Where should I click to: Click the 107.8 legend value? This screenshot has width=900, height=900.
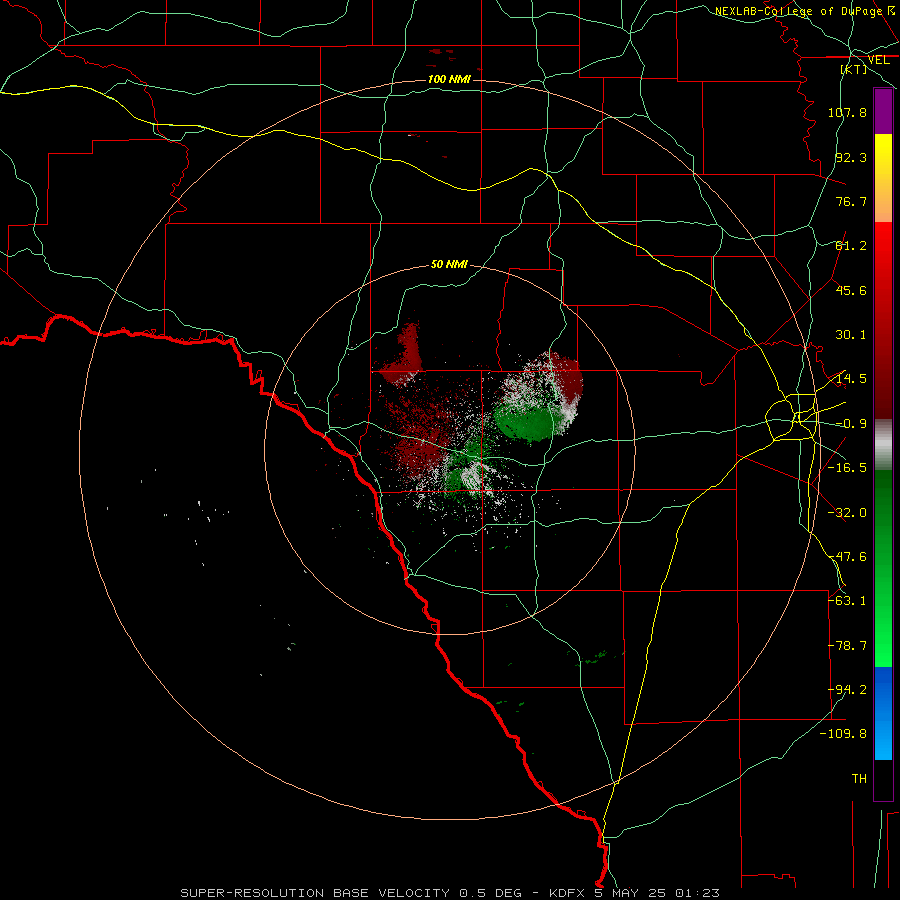[847, 112]
